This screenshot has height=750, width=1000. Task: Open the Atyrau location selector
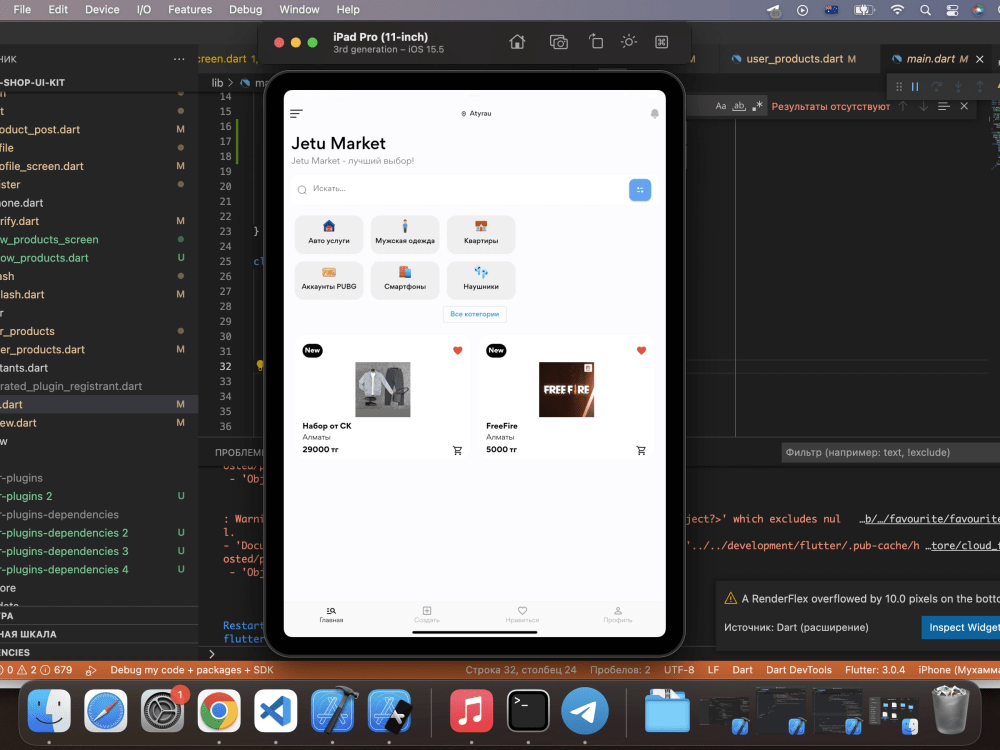[475, 114]
